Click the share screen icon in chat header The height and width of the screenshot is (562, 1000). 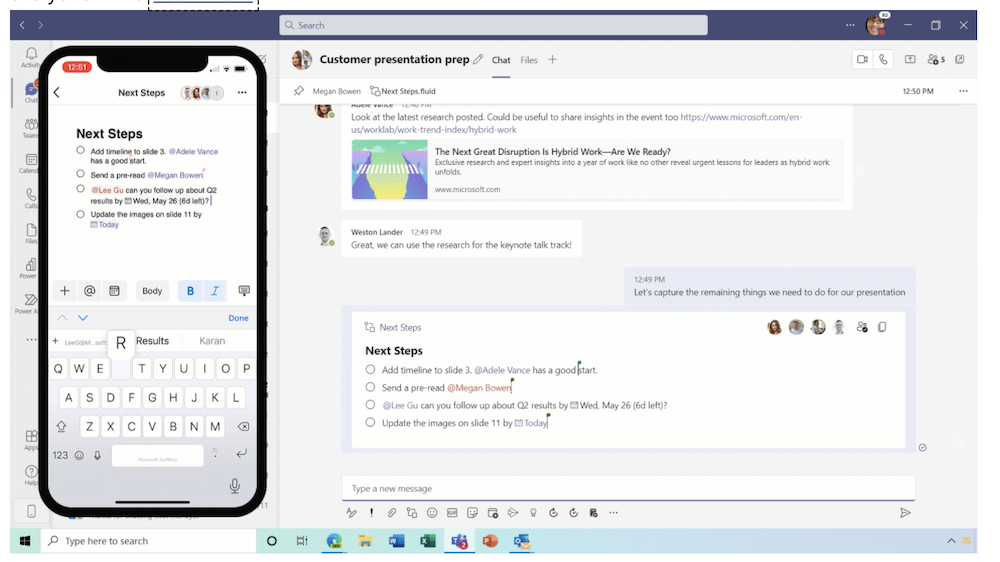910,59
